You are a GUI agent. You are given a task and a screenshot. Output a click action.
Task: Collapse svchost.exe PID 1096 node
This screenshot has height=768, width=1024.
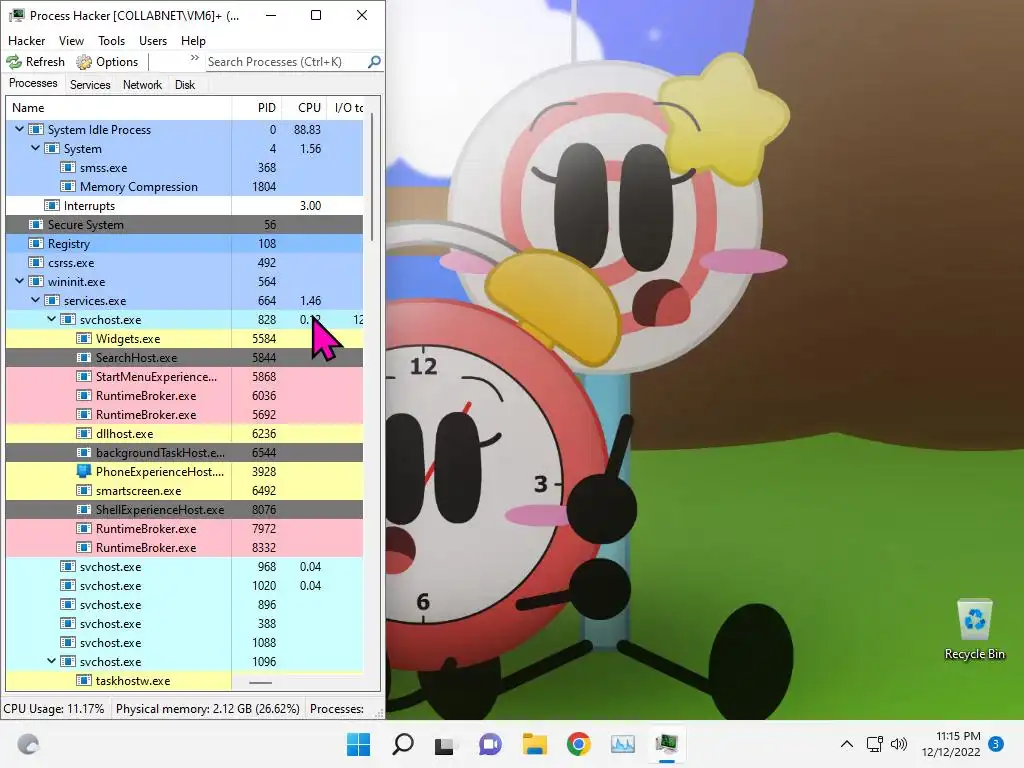tap(52, 662)
